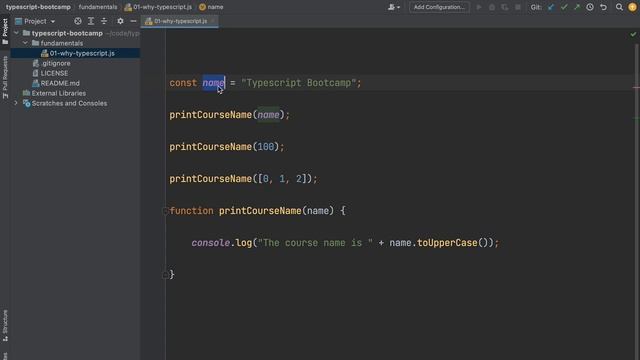This screenshot has width=640, height=360.
Task: Click the Select Opened File target icon
Action: pyautogui.click(x=78, y=21)
